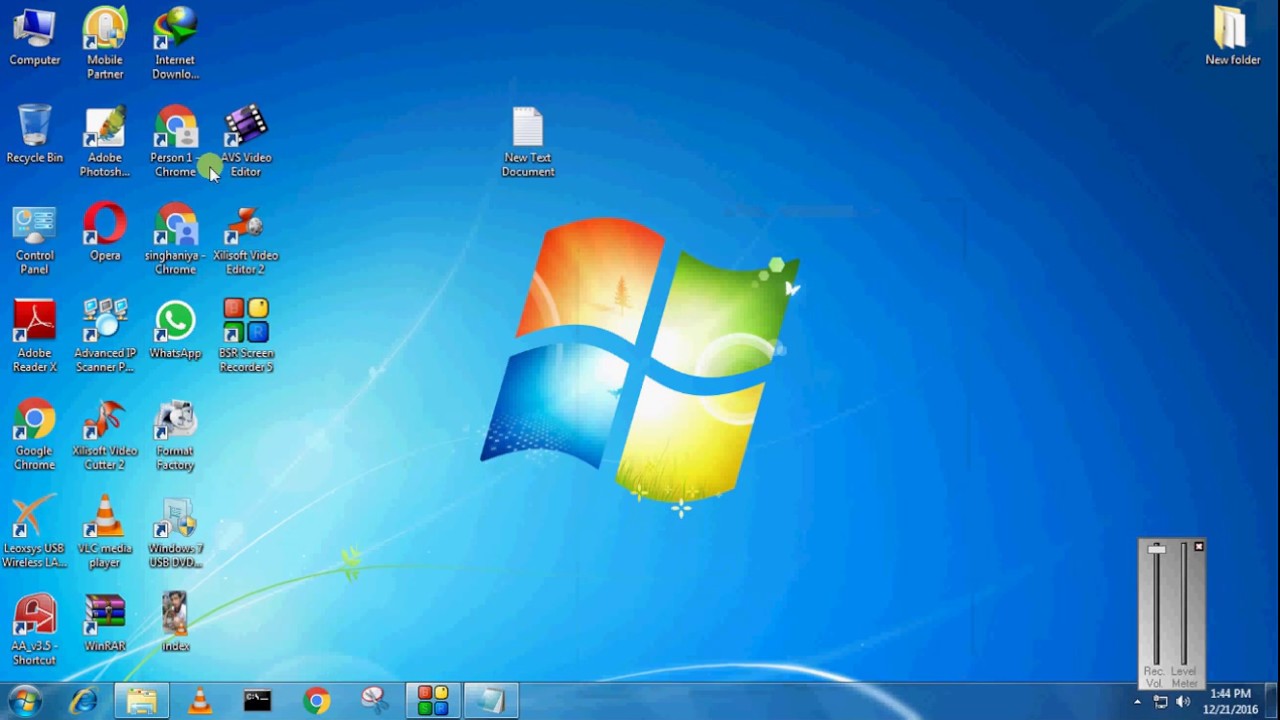Select the Adobe Reader X shortcut
Image resolution: width=1280 pixels, height=720 pixels.
pos(34,337)
